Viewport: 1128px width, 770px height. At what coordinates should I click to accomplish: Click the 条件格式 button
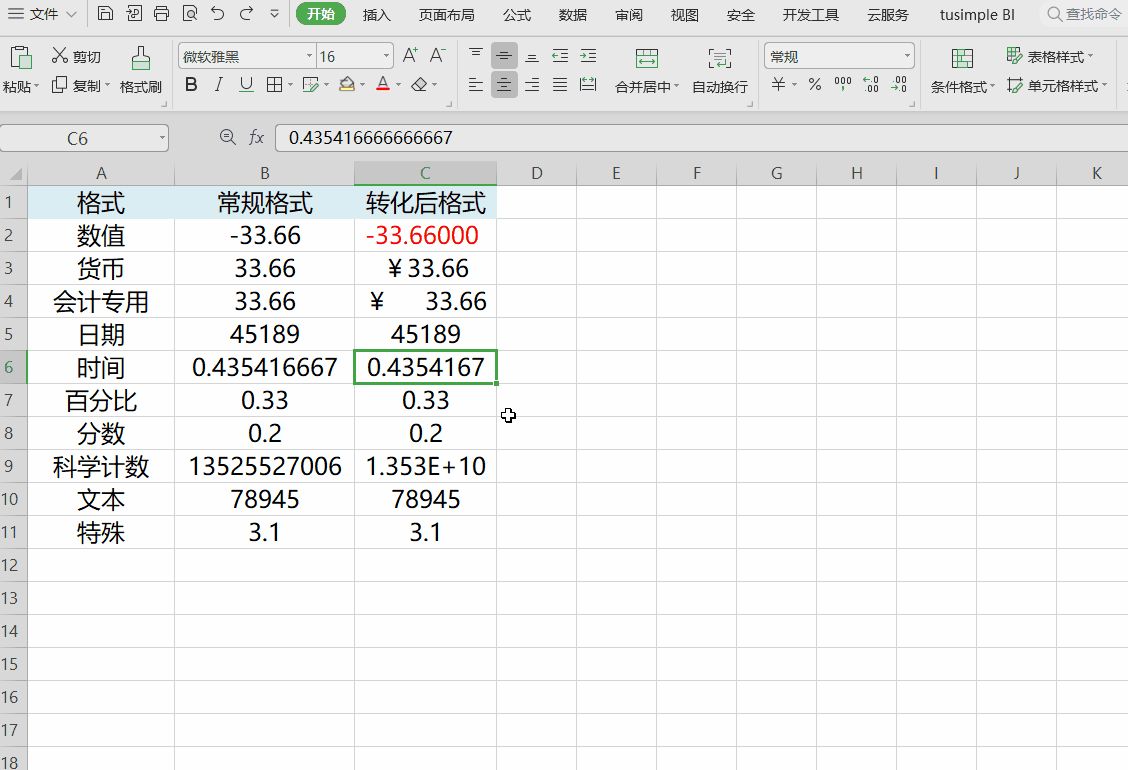pyautogui.click(x=962, y=70)
